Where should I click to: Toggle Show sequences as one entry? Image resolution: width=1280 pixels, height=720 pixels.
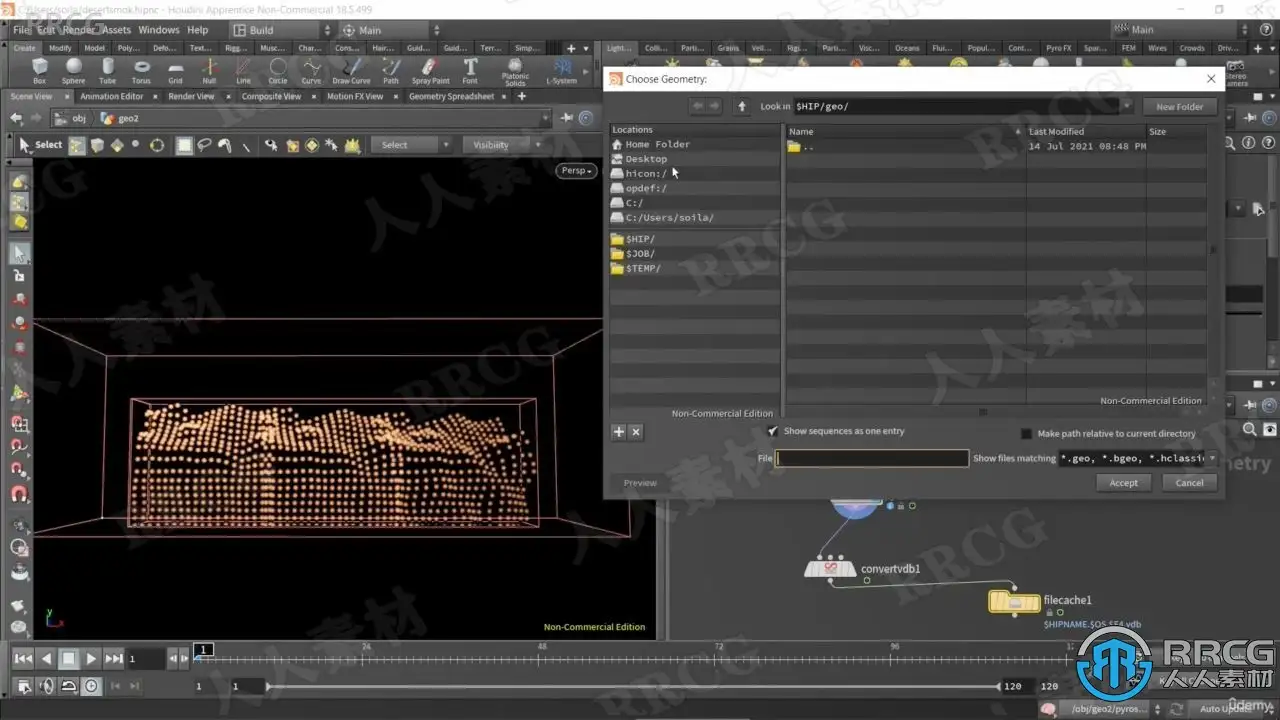(772, 431)
